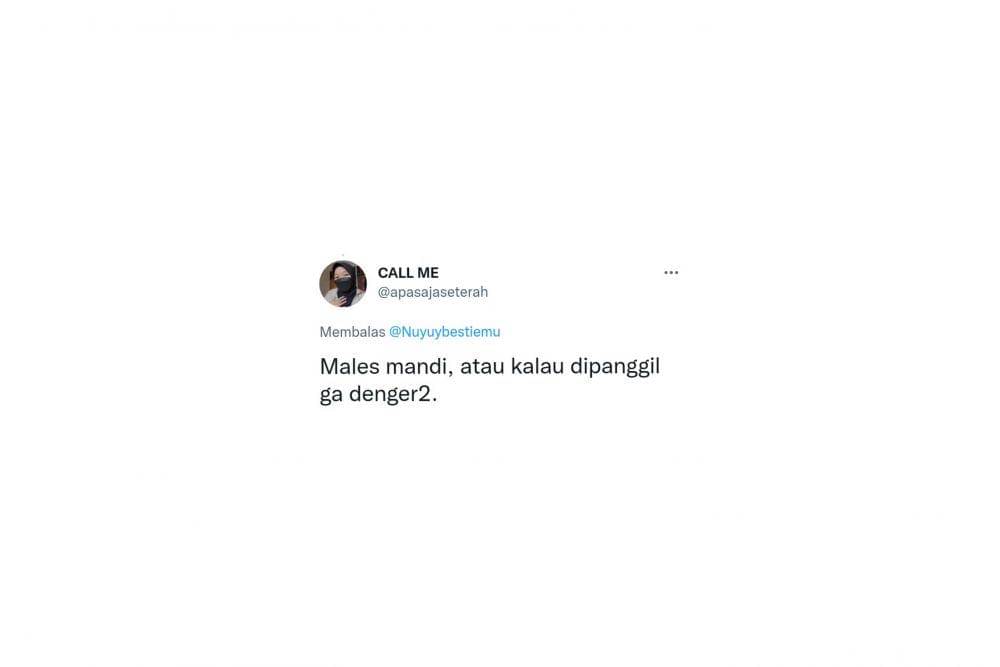Tap the hijab-wearing user's profile picture

click(343, 284)
